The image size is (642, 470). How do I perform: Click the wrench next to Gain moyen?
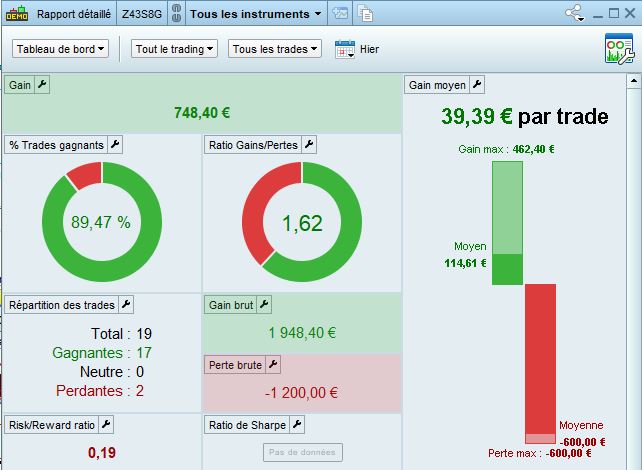point(477,85)
